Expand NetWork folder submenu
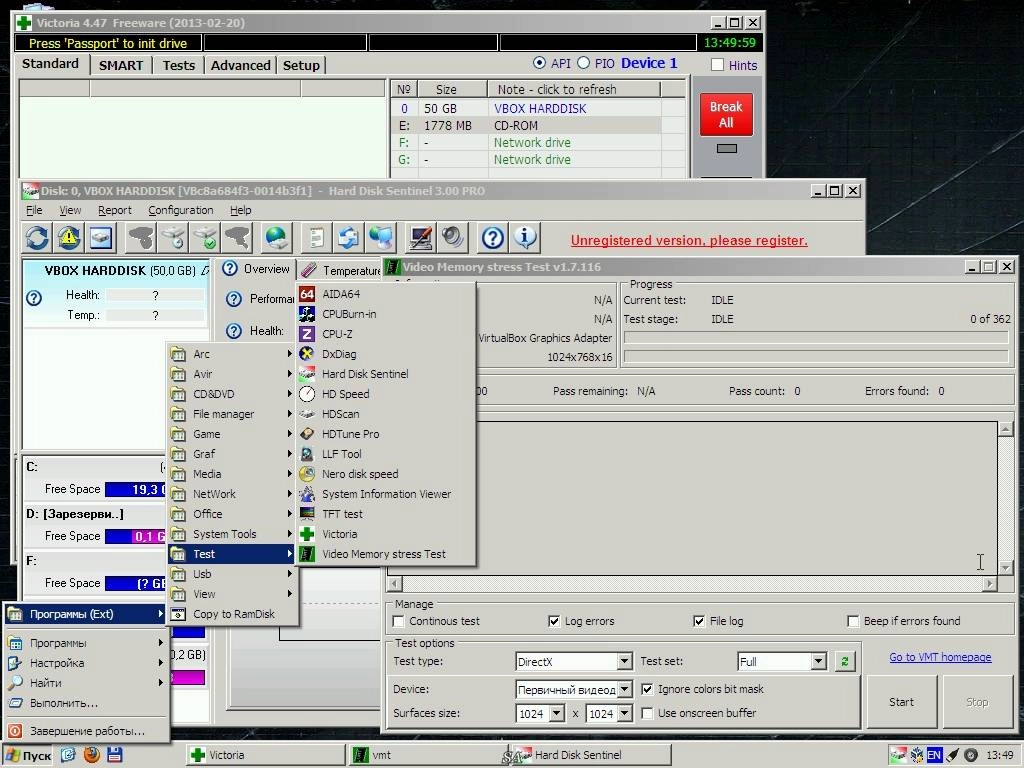Image resolution: width=1024 pixels, height=768 pixels. pos(232,494)
